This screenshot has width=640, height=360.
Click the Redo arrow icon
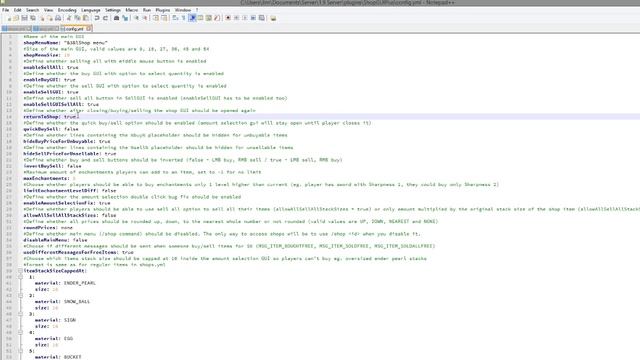105,18
